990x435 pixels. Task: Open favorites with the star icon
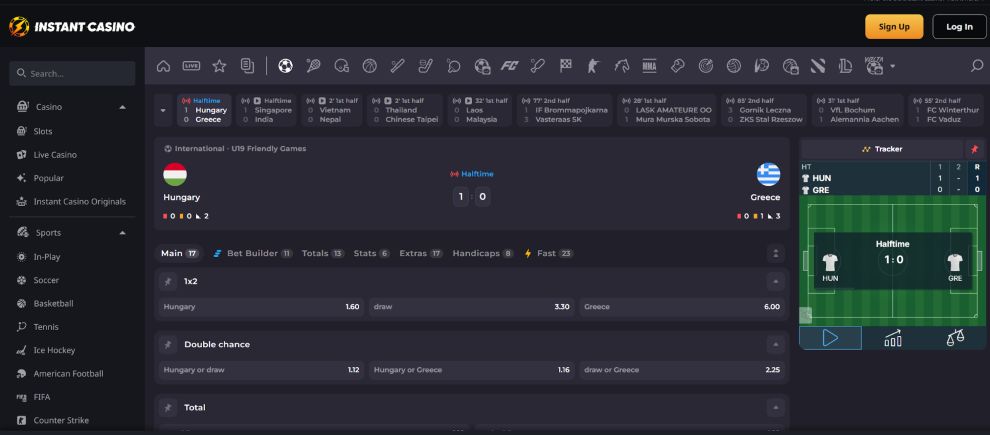point(218,67)
